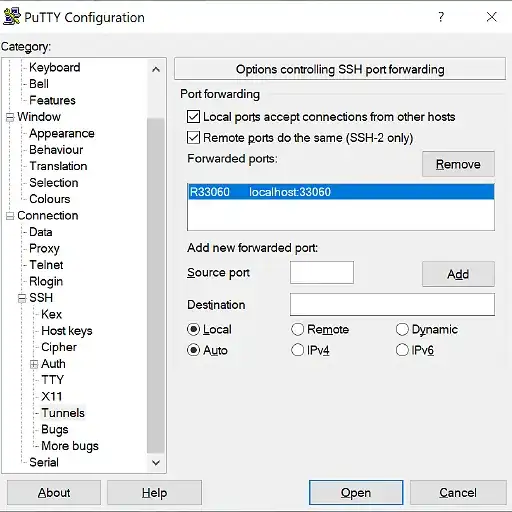Open the Telnet category
This screenshot has height=512, width=512.
(46, 265)
